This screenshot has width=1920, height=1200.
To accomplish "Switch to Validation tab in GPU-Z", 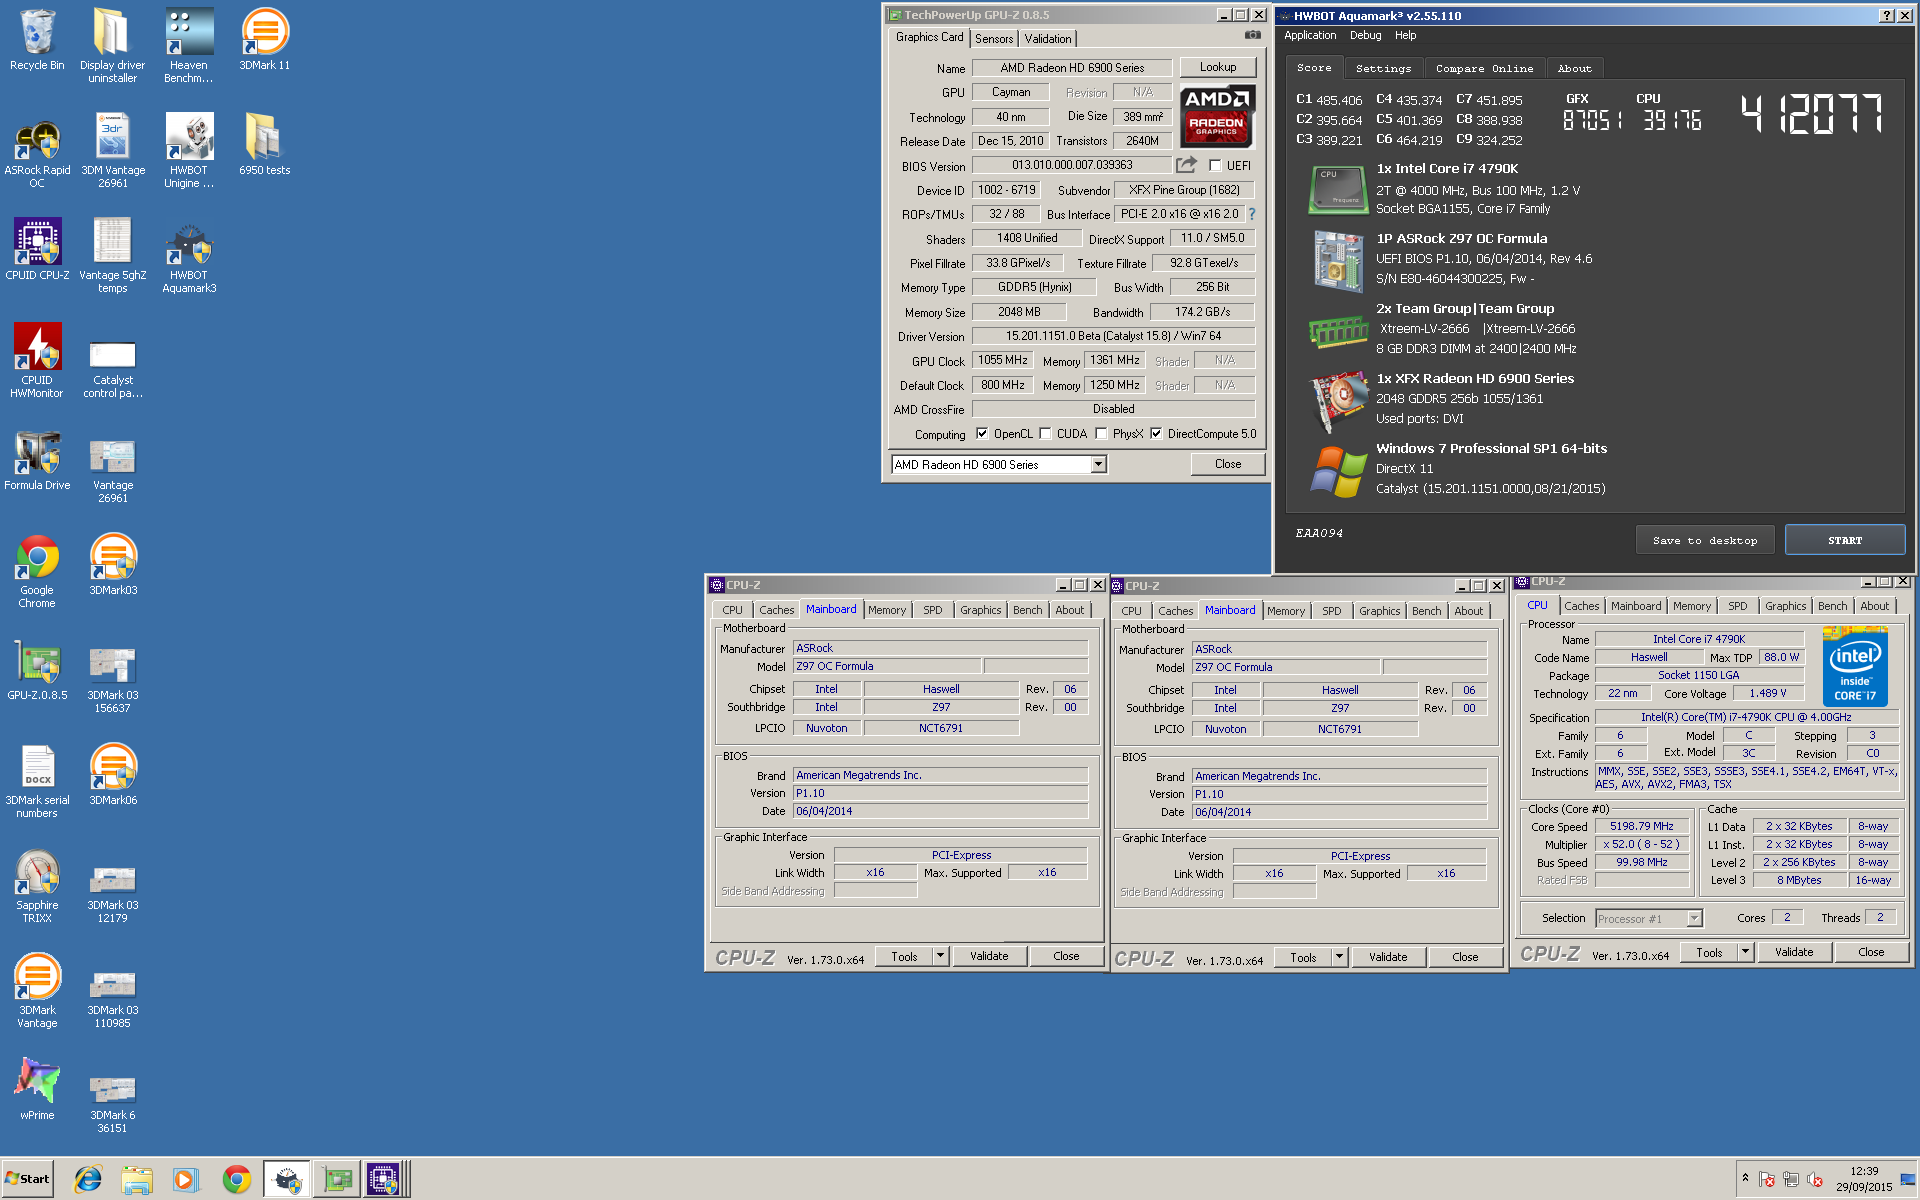I will (x=1048, y=39).
